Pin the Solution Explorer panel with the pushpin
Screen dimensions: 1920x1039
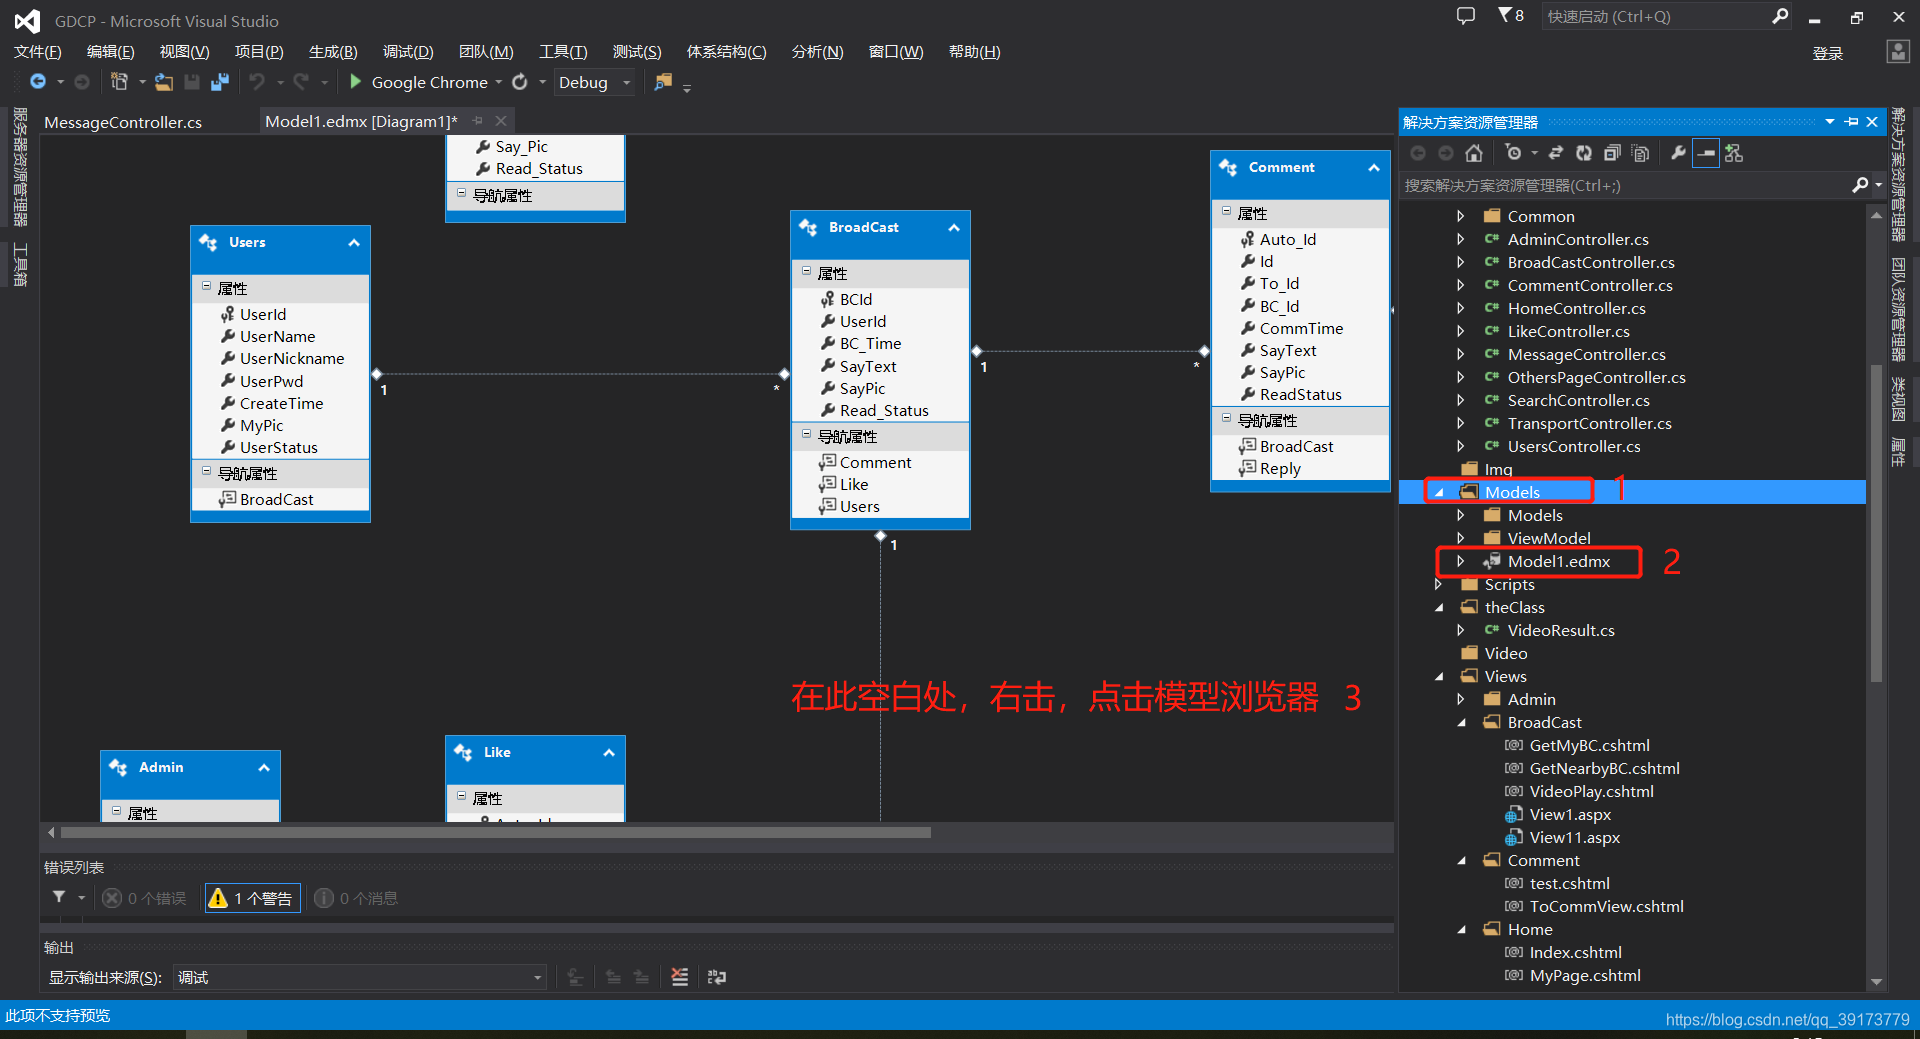coord(1852,122)
